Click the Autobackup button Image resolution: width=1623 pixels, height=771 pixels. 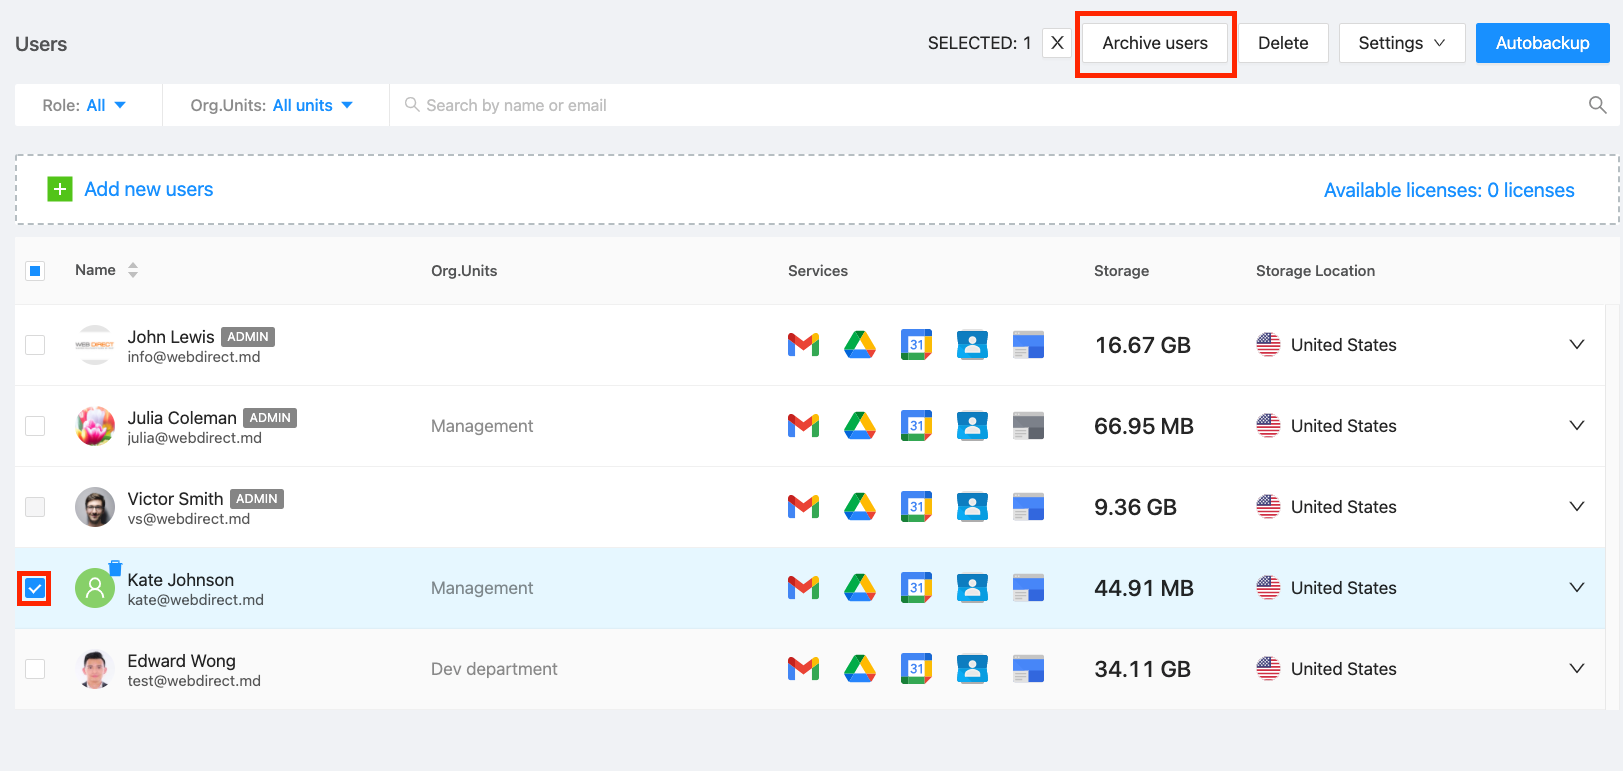point(1542,43)
